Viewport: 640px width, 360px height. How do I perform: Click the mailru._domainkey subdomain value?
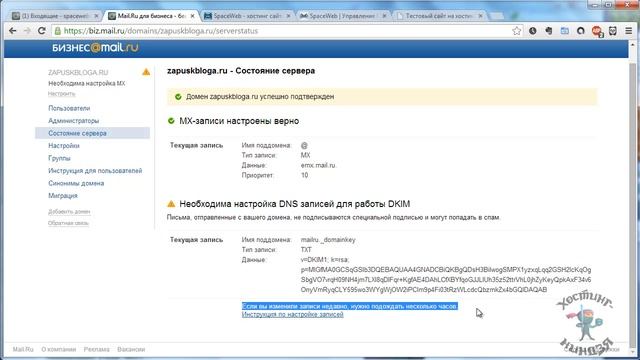(x=328, y=240)
